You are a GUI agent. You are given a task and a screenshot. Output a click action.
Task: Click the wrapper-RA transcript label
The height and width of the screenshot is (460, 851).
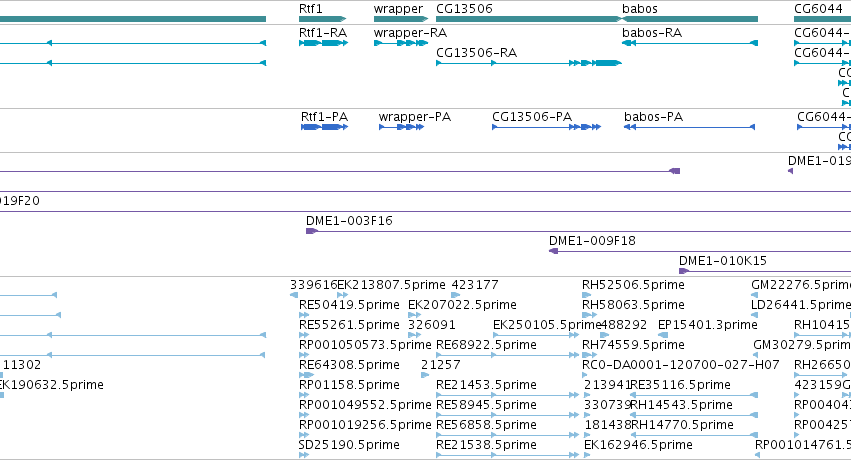410,33
